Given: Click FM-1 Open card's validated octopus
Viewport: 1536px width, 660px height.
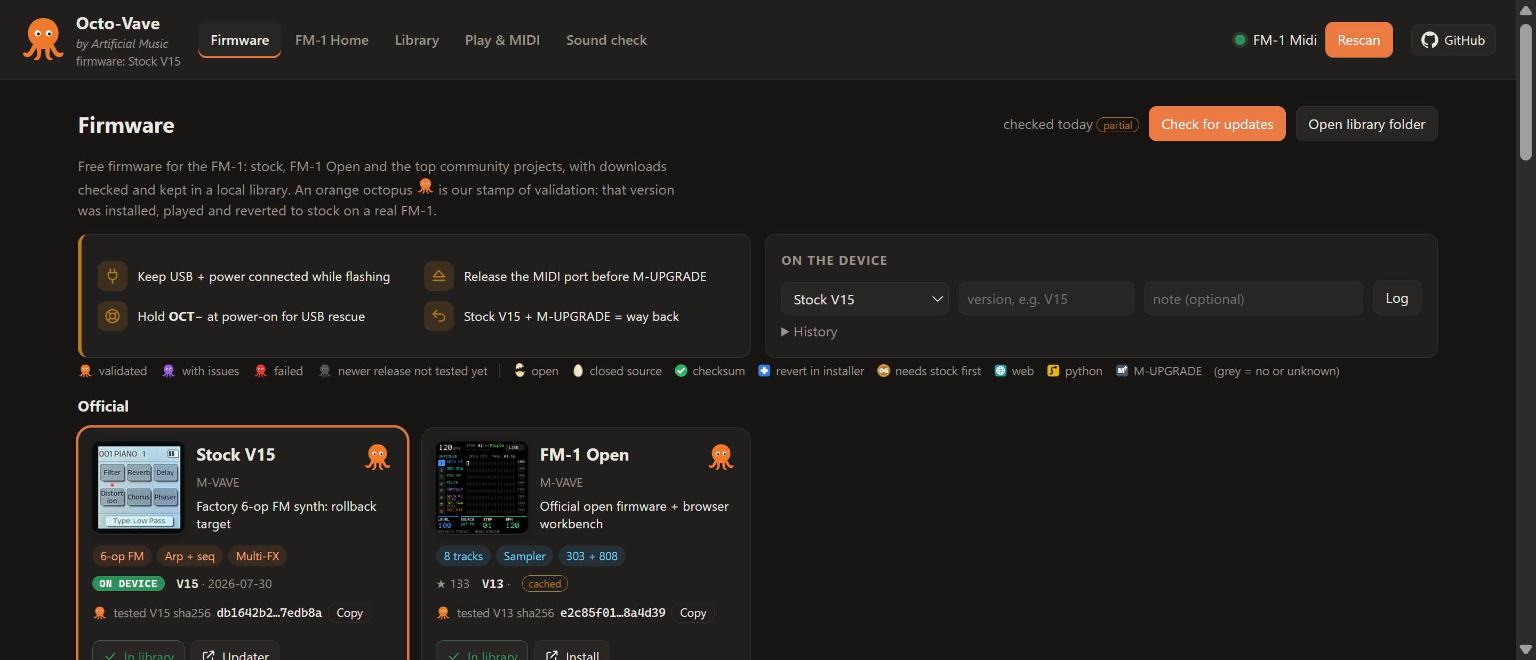Looking at the screenshot, I should 721,457.
